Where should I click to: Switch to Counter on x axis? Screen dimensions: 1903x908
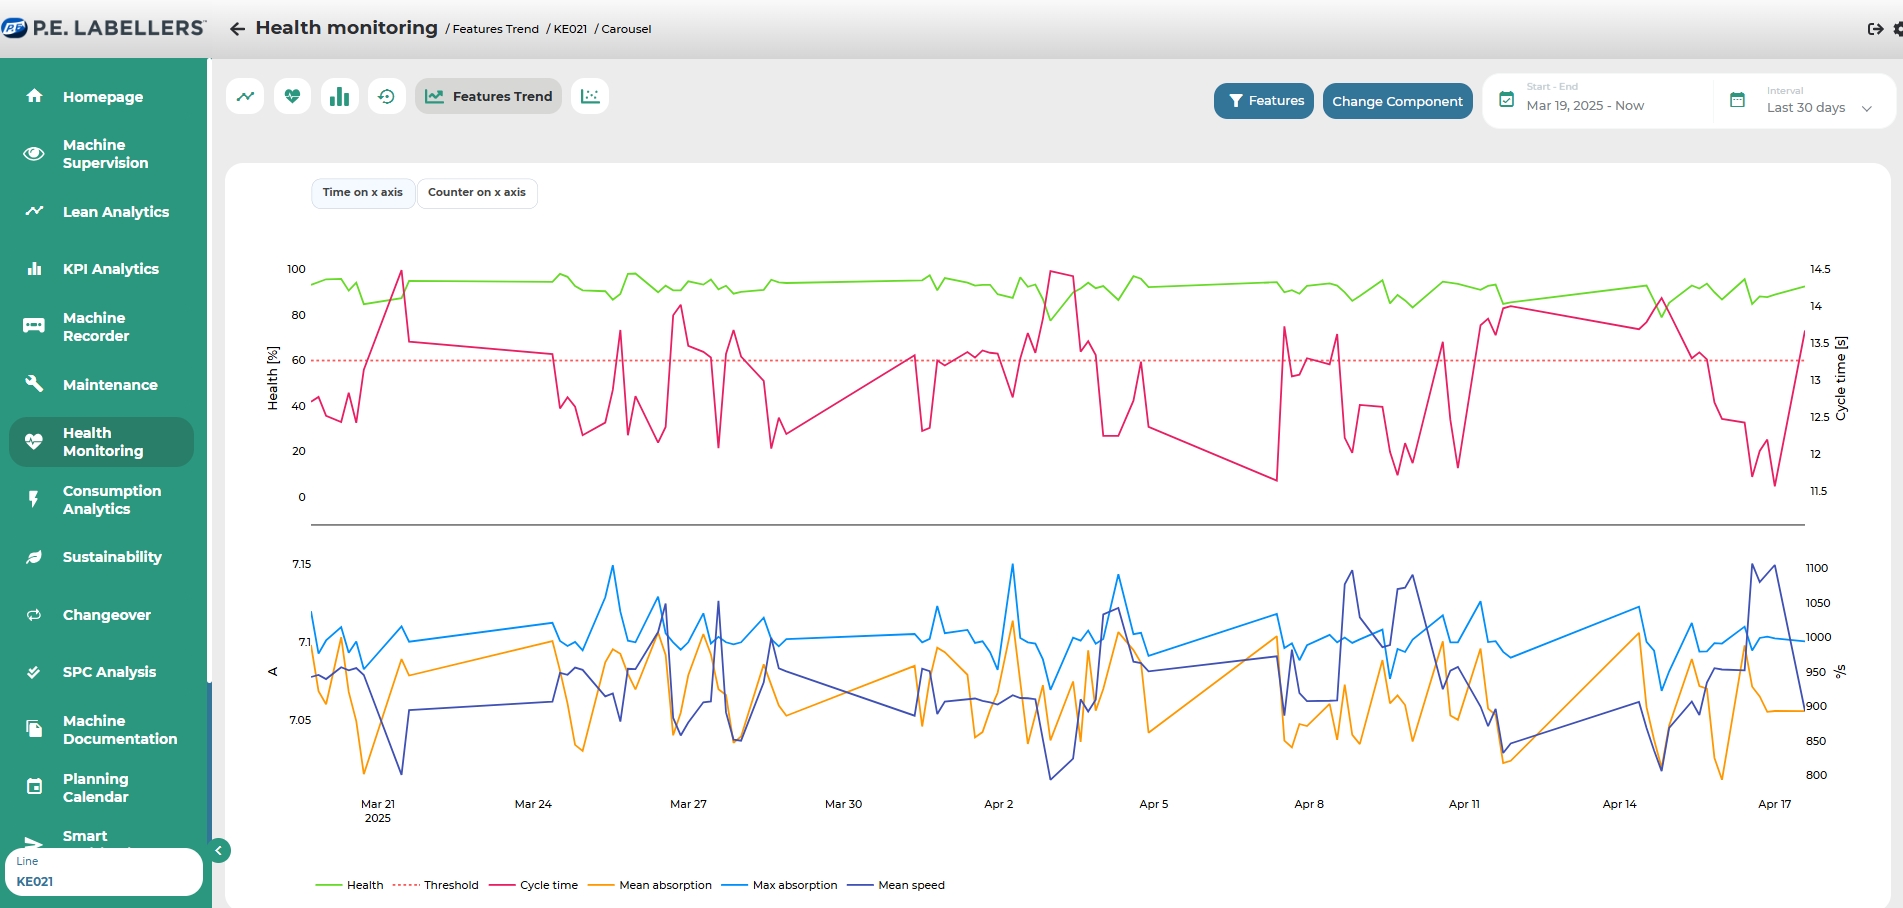click(x=477, y=193)
